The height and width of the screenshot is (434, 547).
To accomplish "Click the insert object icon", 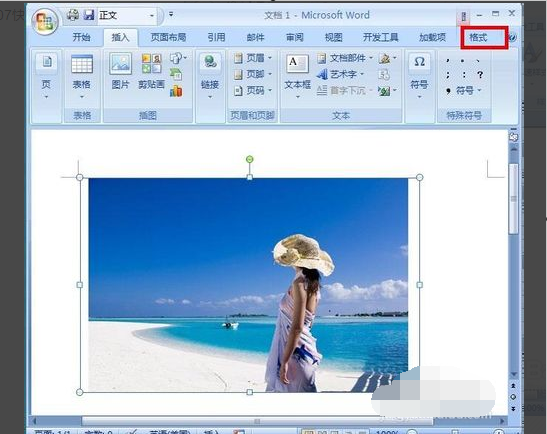I will point(388,91).
